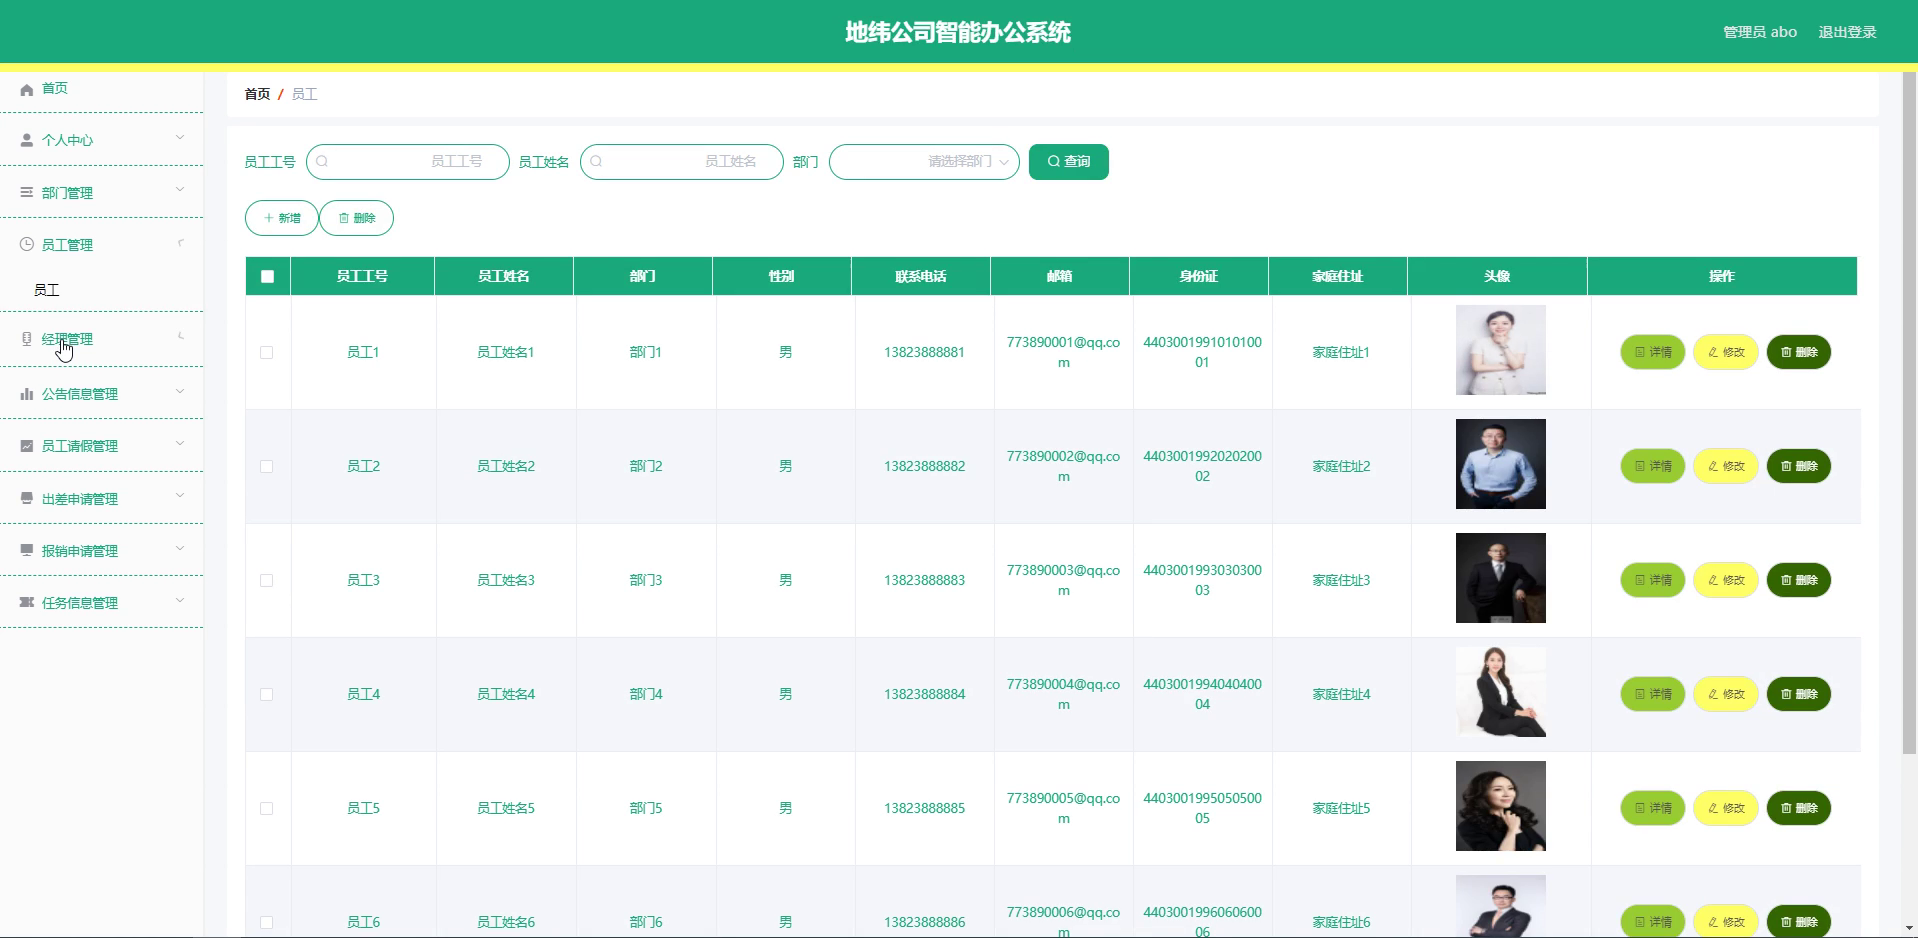
Task: Focus the 员工姓名 input field
Action: (x=682, y=161)
